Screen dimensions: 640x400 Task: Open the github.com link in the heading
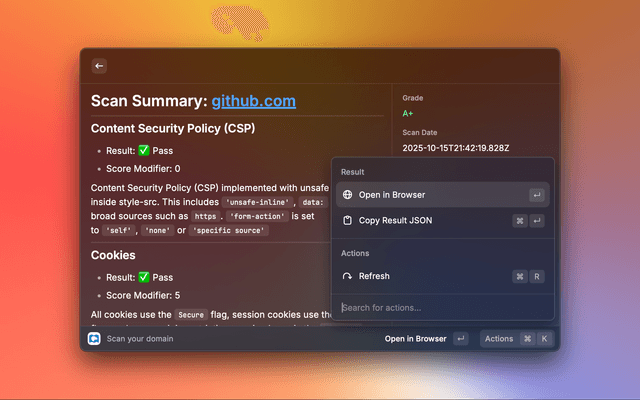[x=253, y=101]
